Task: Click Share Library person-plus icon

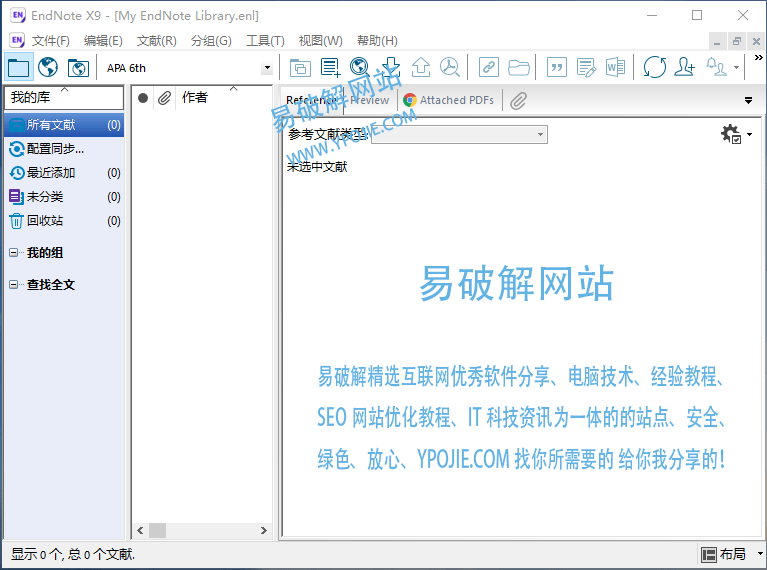Action: [684, 68]
